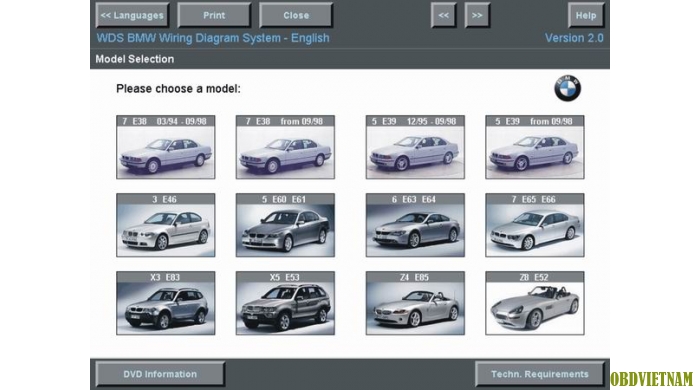Select the Z8 E52 roadster model
This screenshot has width=700, height=390.
535,303
